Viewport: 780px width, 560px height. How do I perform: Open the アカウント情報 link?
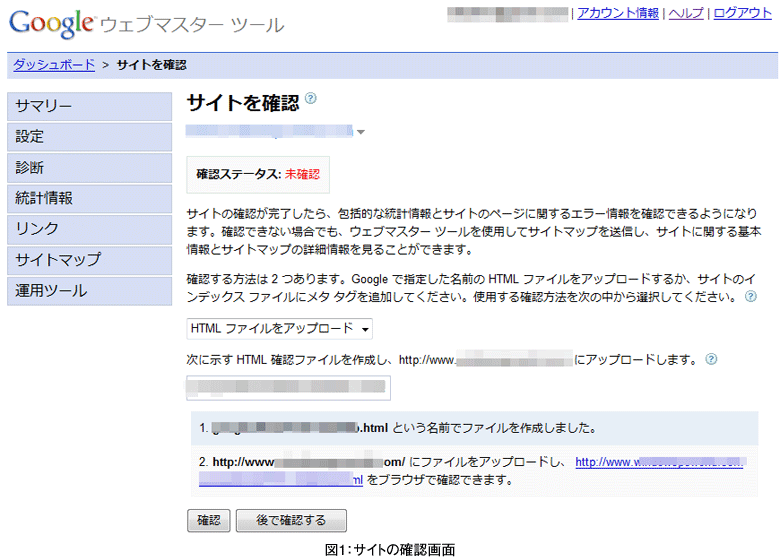pos(618,13)
